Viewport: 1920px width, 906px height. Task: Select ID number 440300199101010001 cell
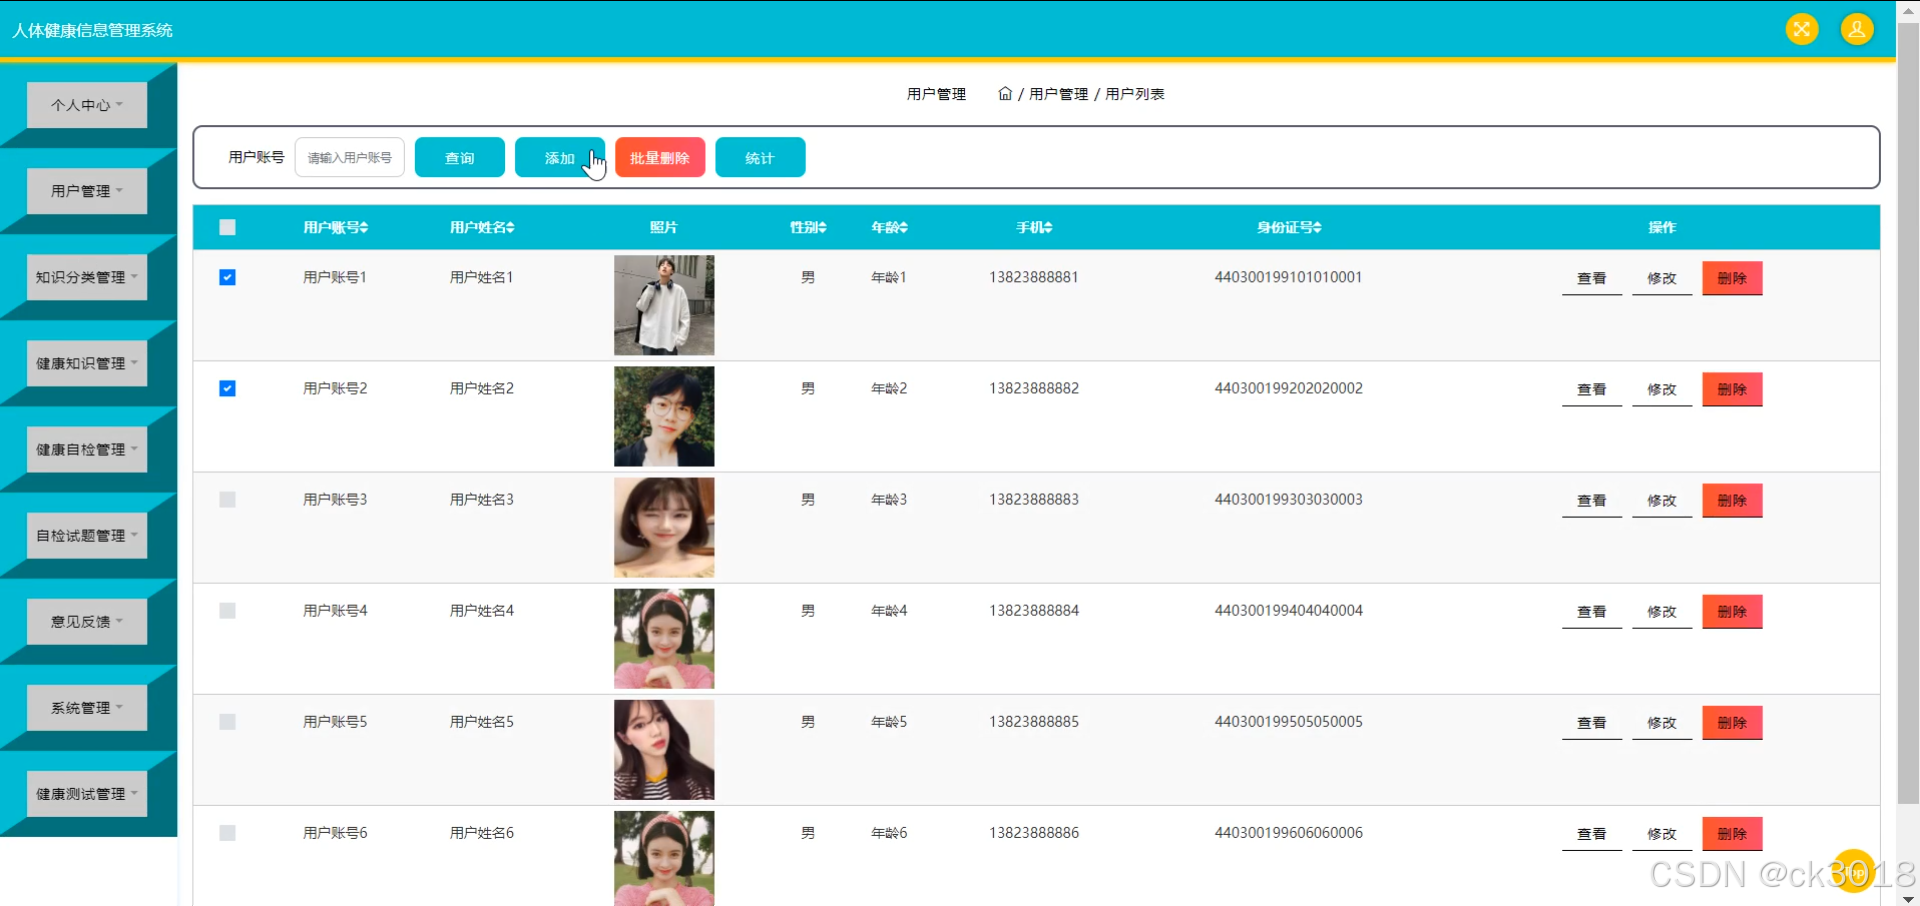1289,277
